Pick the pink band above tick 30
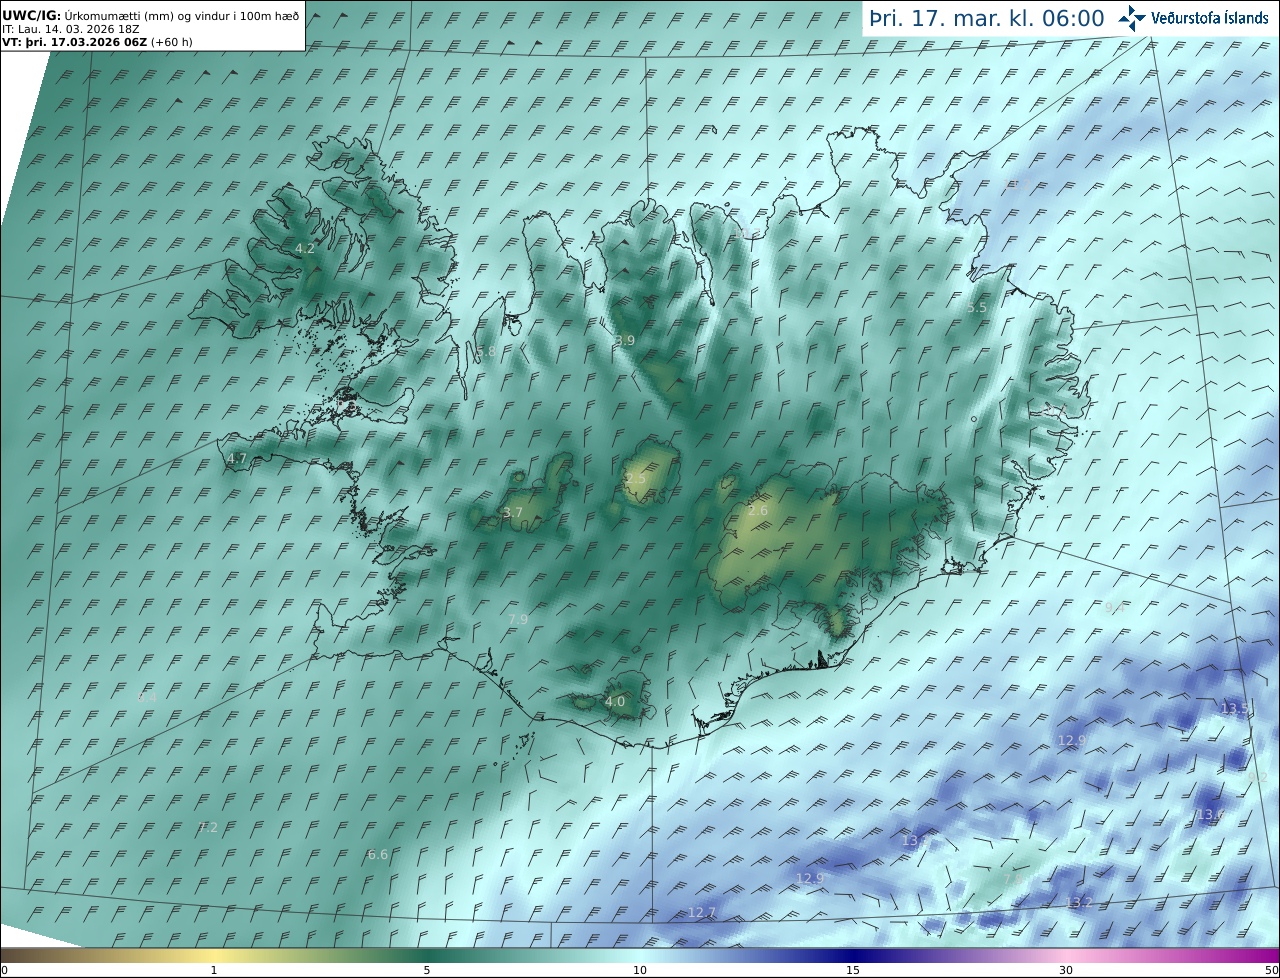The image size is (1280, 978). click(1066, 955)
